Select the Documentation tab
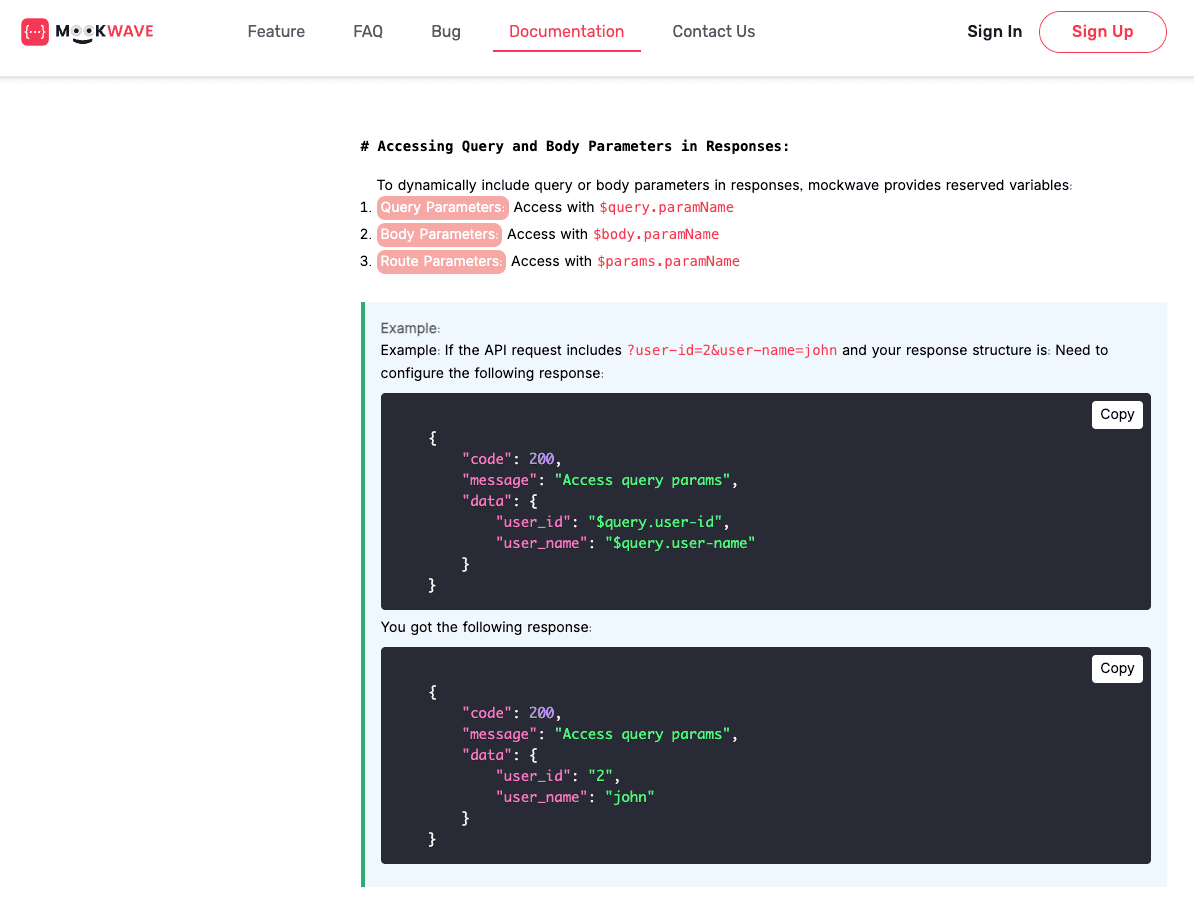Screen dimensions: 1194x908 point(567,31)
